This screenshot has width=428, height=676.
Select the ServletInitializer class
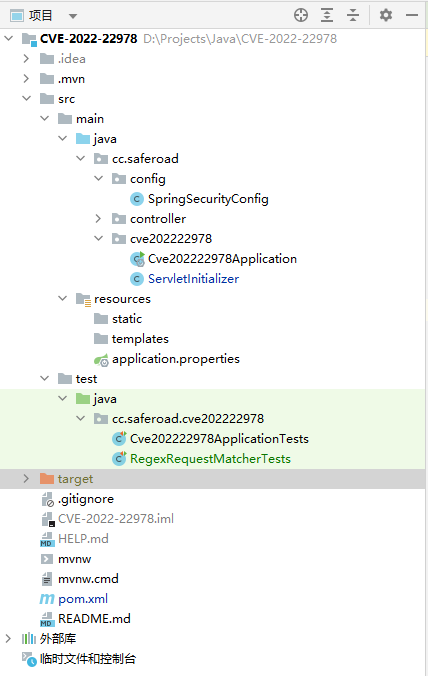click(193, 279)
